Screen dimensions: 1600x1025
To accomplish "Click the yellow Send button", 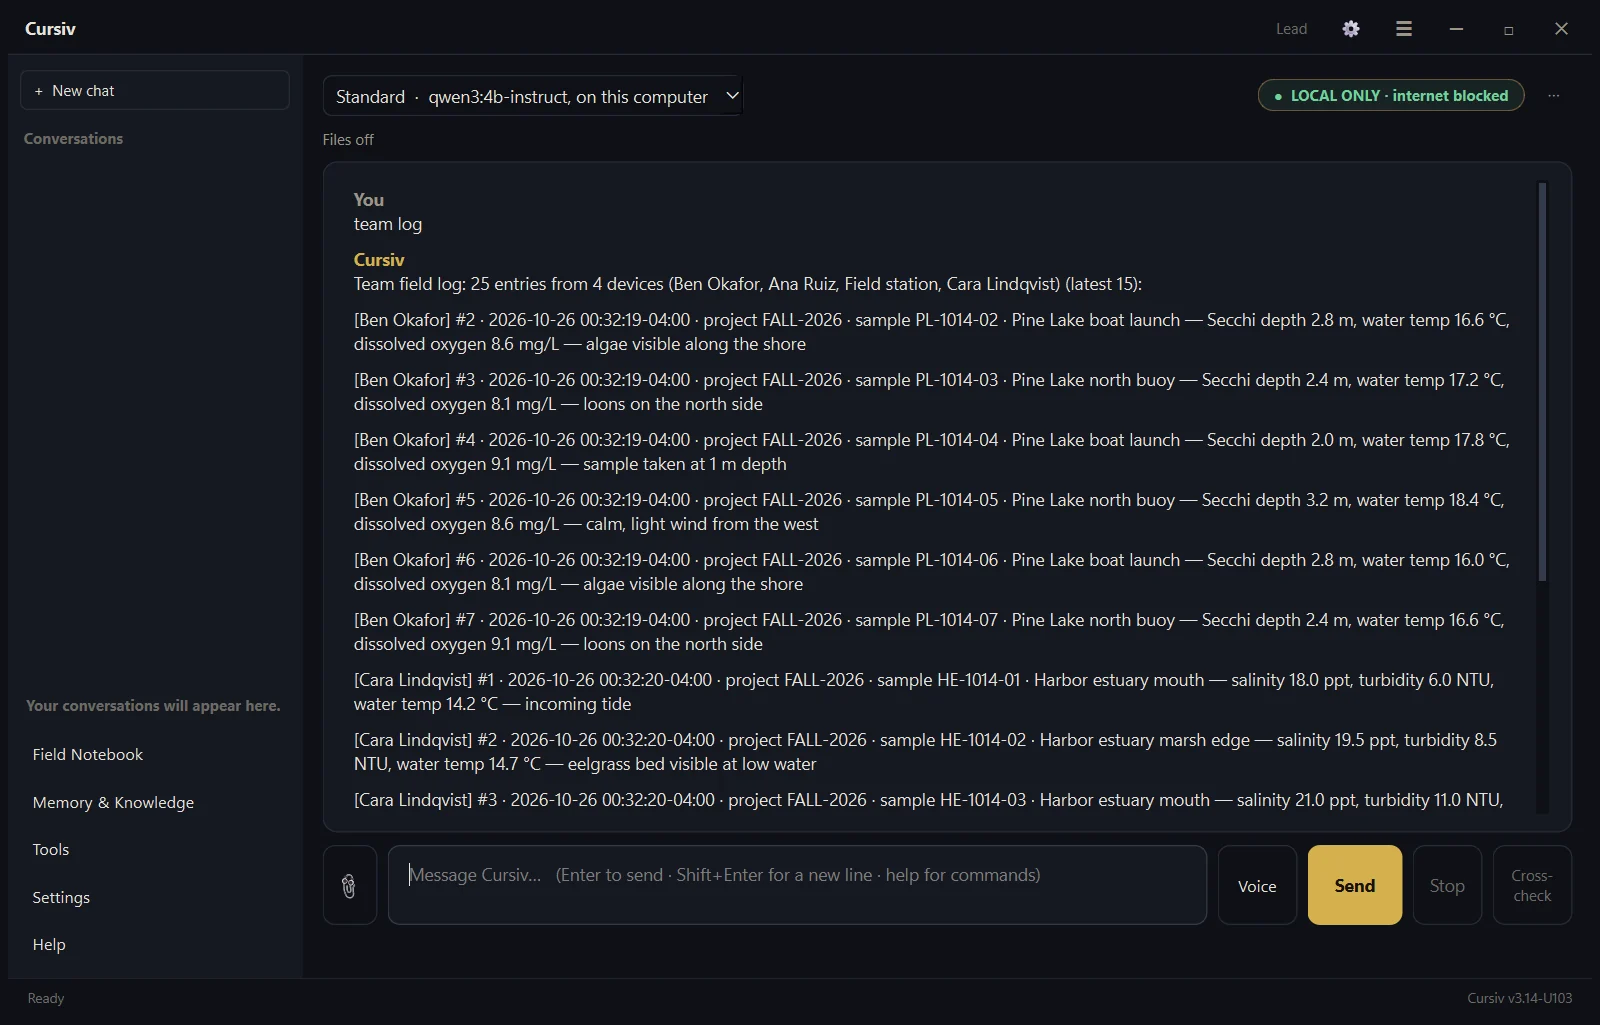I will tap(1355, 885).
